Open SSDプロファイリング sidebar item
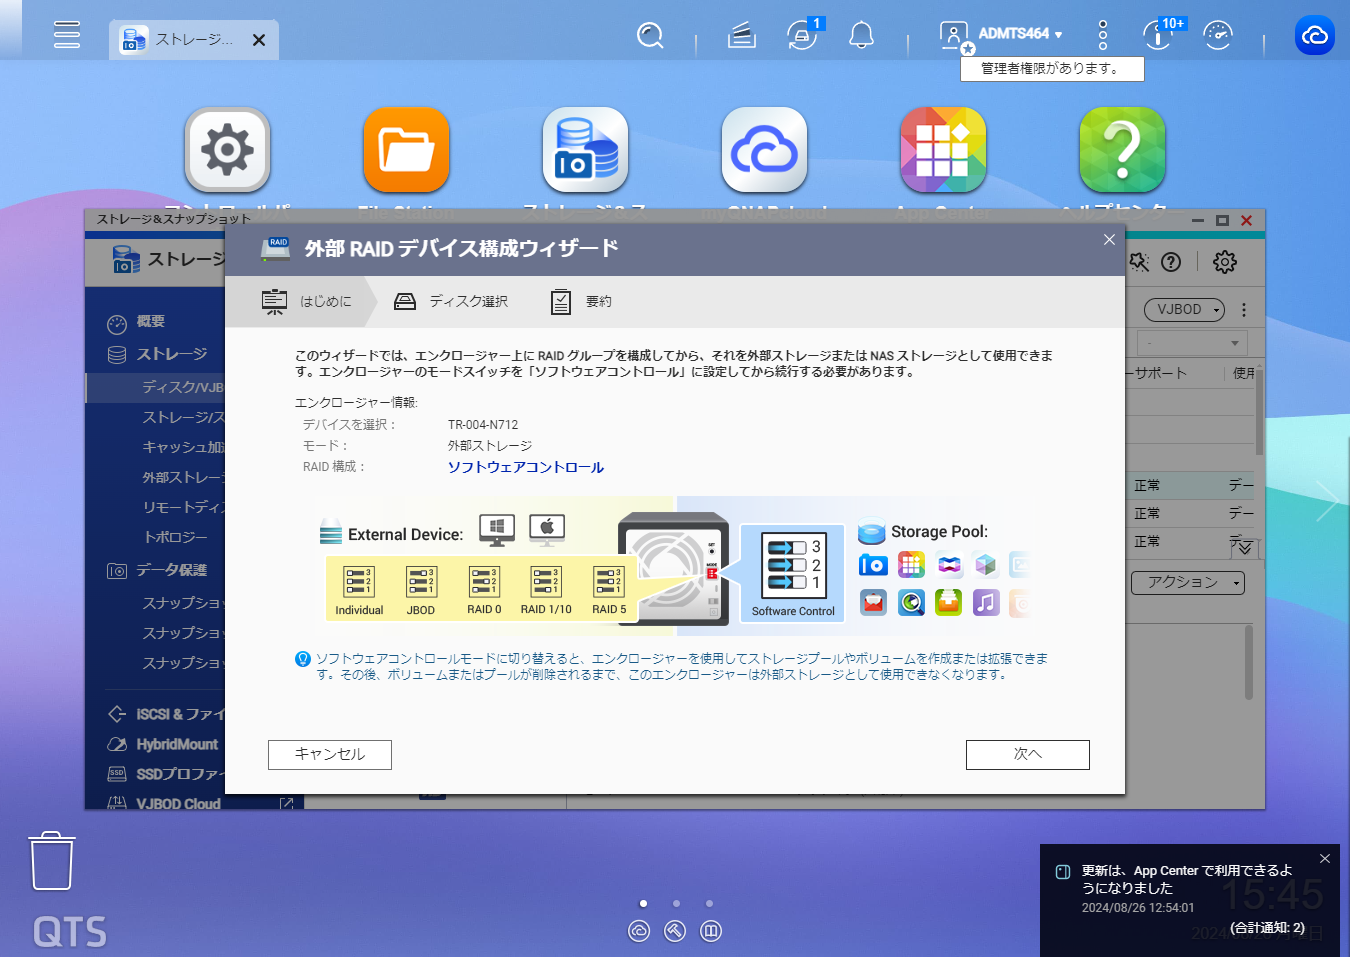 (x=180, y=774)
